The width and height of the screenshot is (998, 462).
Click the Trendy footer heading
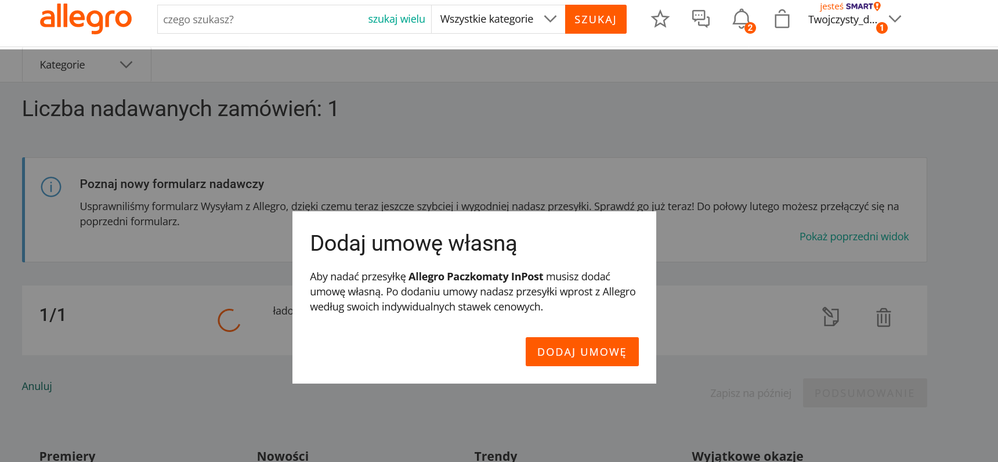click(496, 456)
